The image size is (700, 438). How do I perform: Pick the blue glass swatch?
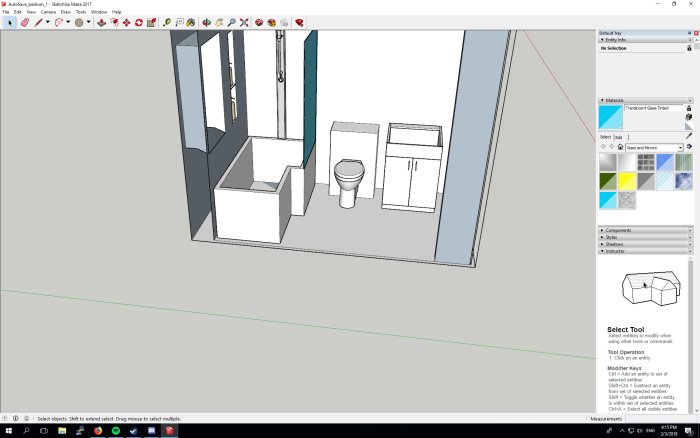pos(665,162)
